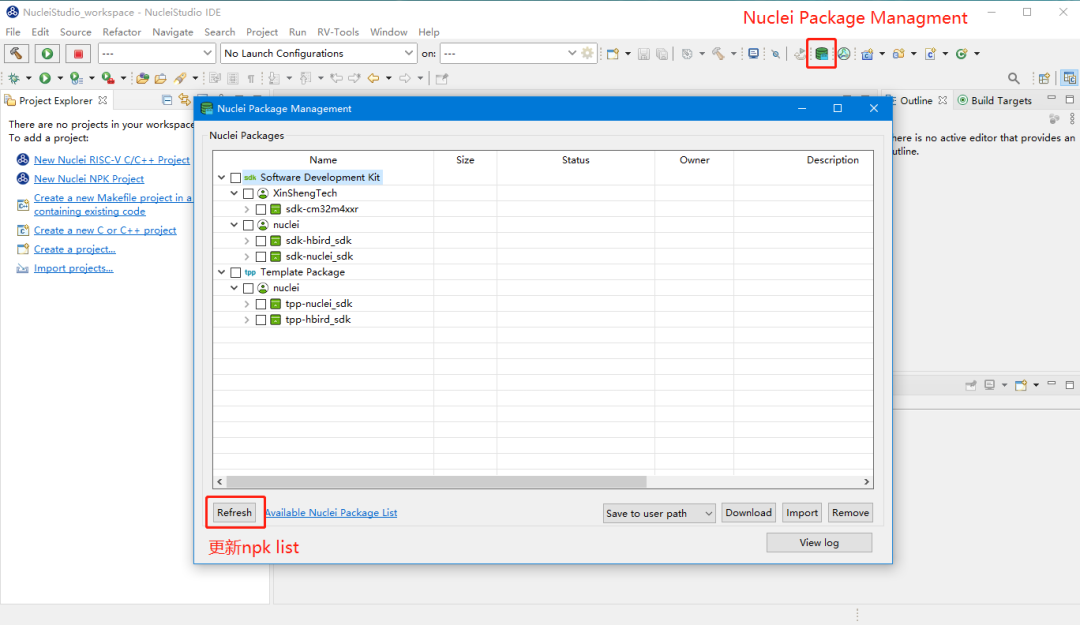Check the XinShengTech checkbox
The image size is (1080, 625).
pos(248,194)
